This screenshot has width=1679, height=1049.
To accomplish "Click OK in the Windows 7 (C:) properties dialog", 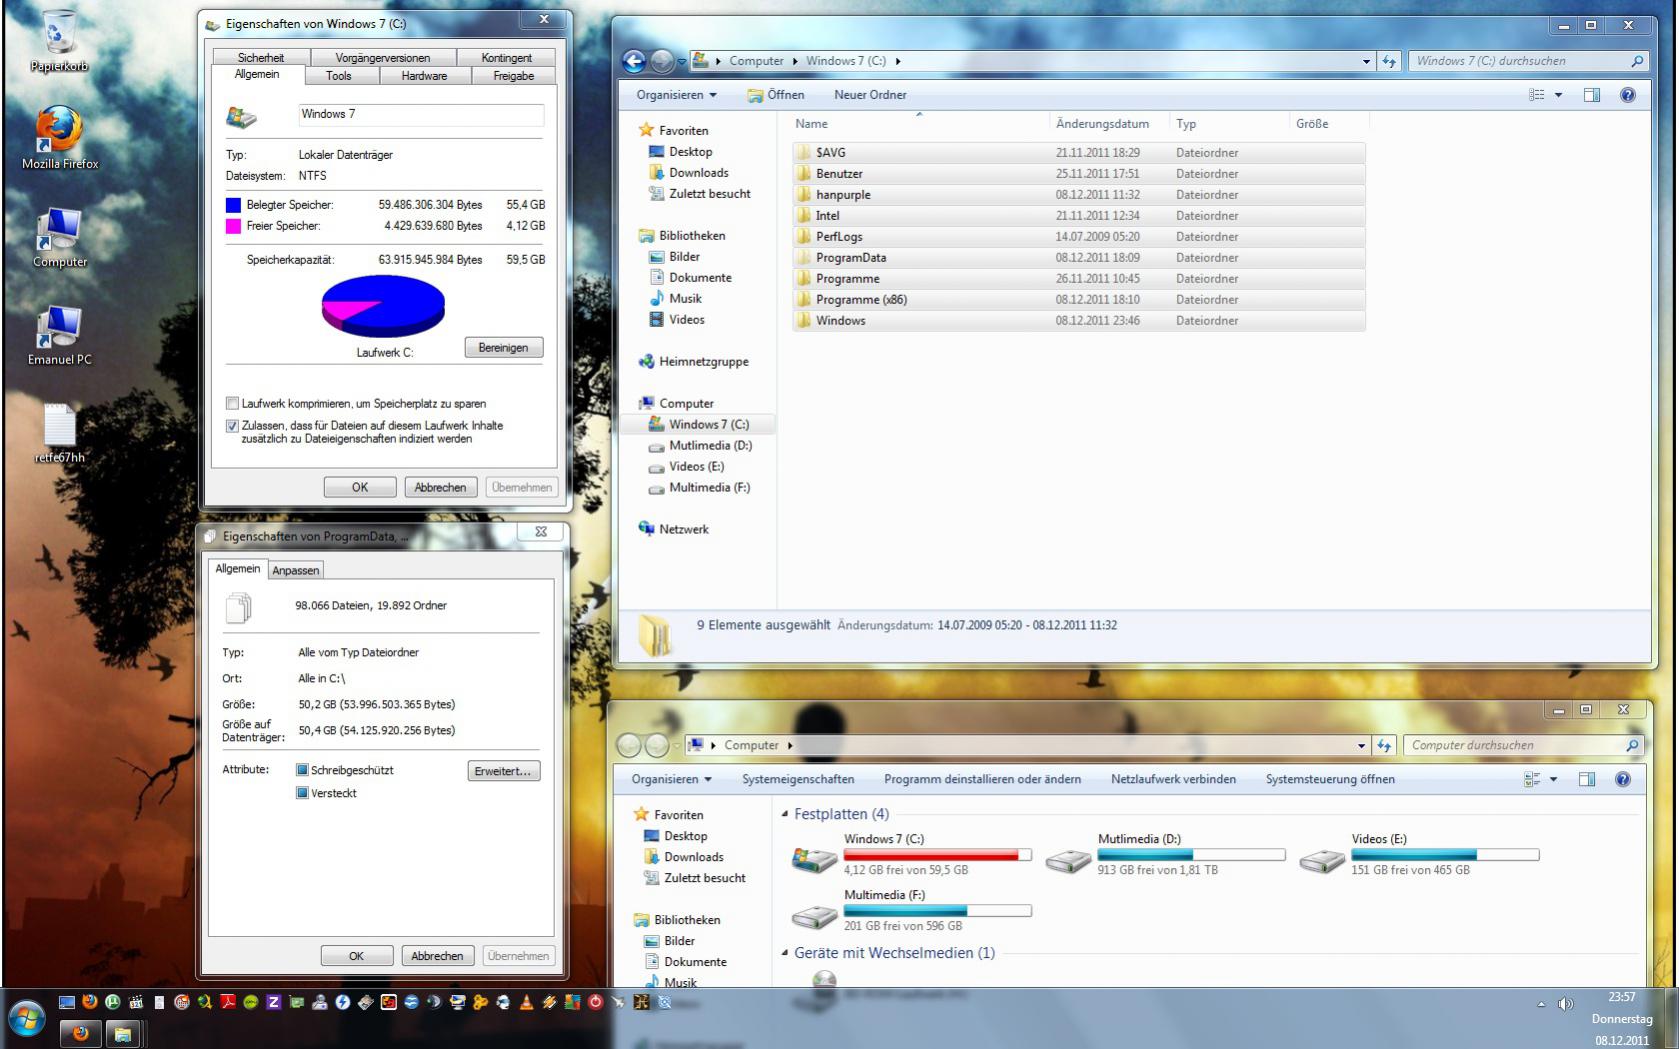I will click(360, 487).
